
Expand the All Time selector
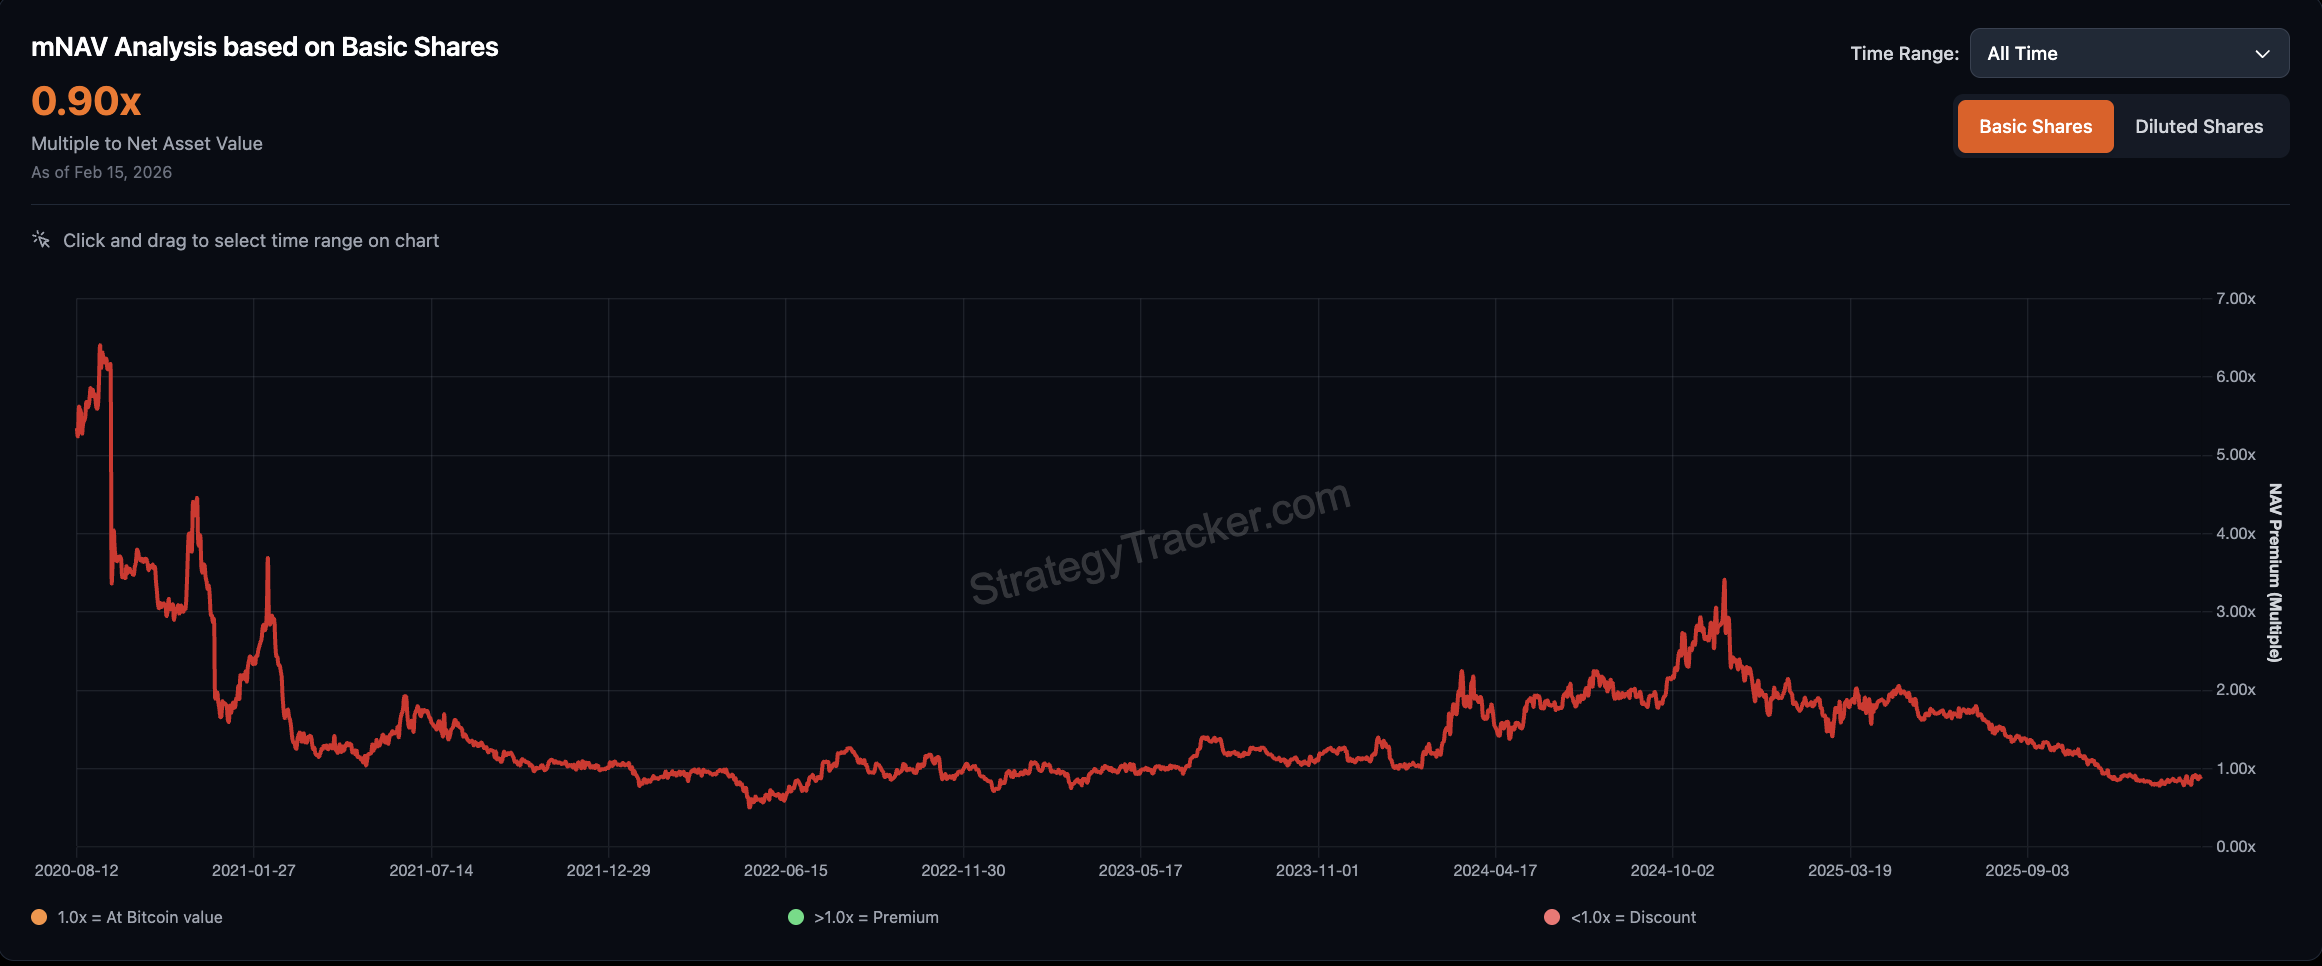click(2128, 53)
